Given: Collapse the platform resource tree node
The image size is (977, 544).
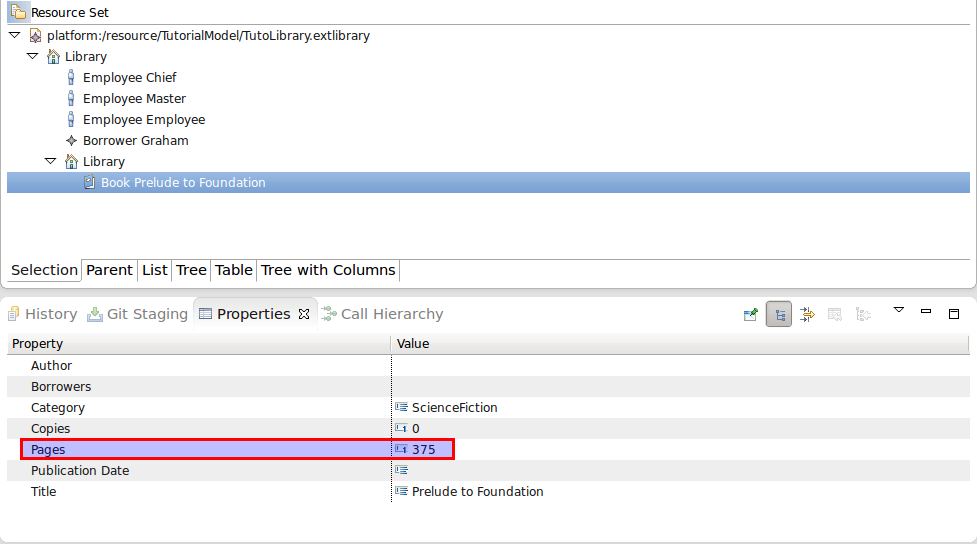Looking at the screenshot, I should pyautogui.click(x=14, y=35).
